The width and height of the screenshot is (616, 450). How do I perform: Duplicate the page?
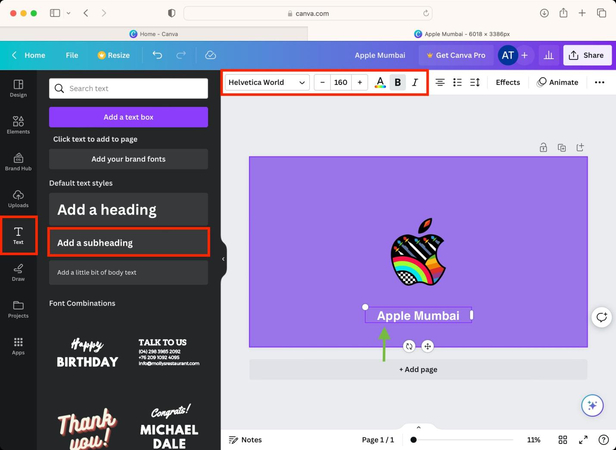point(562,148)
